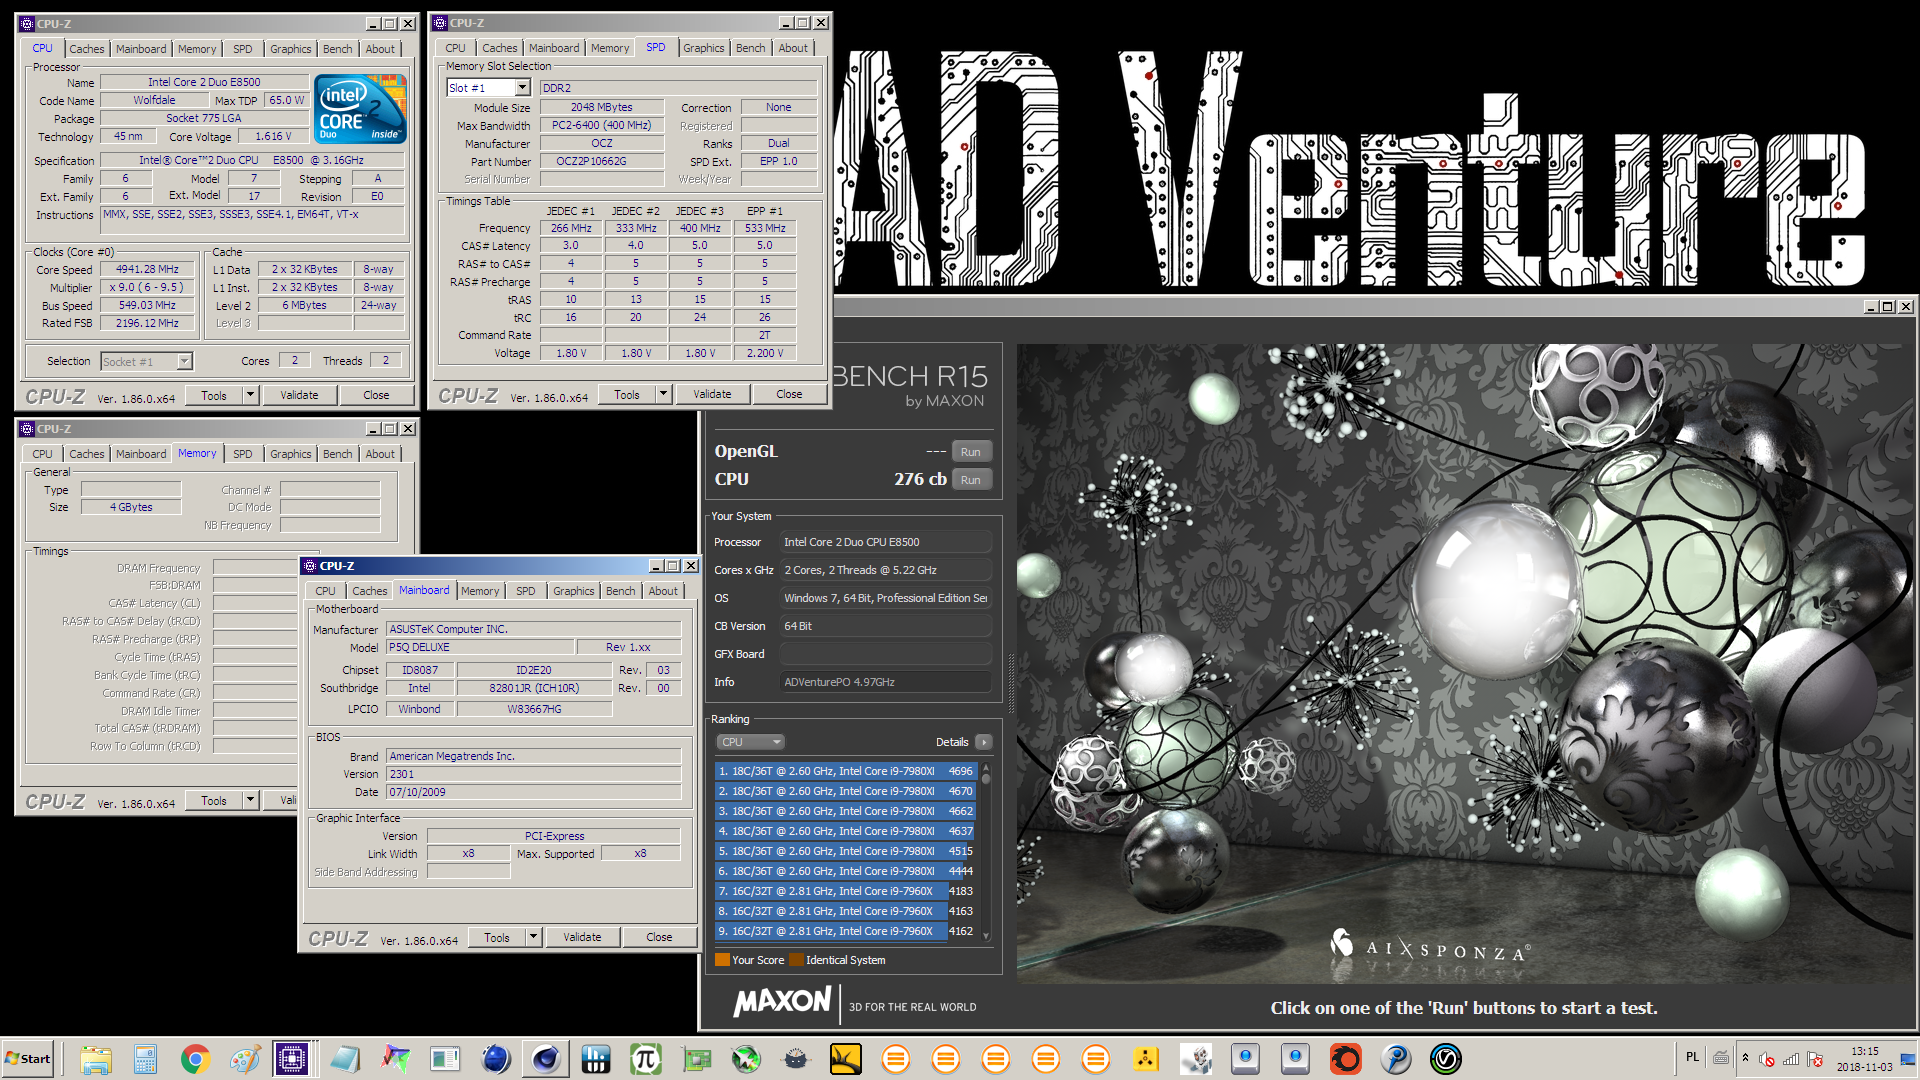Screen dimensions: 1920x1080
Task: Expand Tools dropdown arrow in Memory window
Action: coord(251,800)
